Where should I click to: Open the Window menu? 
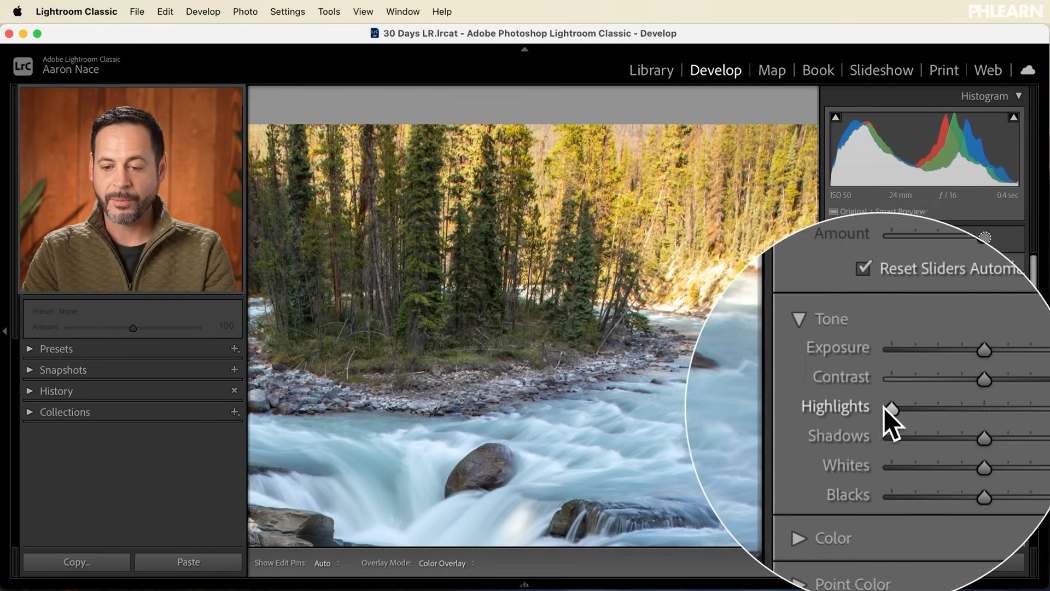pos(402,11)
